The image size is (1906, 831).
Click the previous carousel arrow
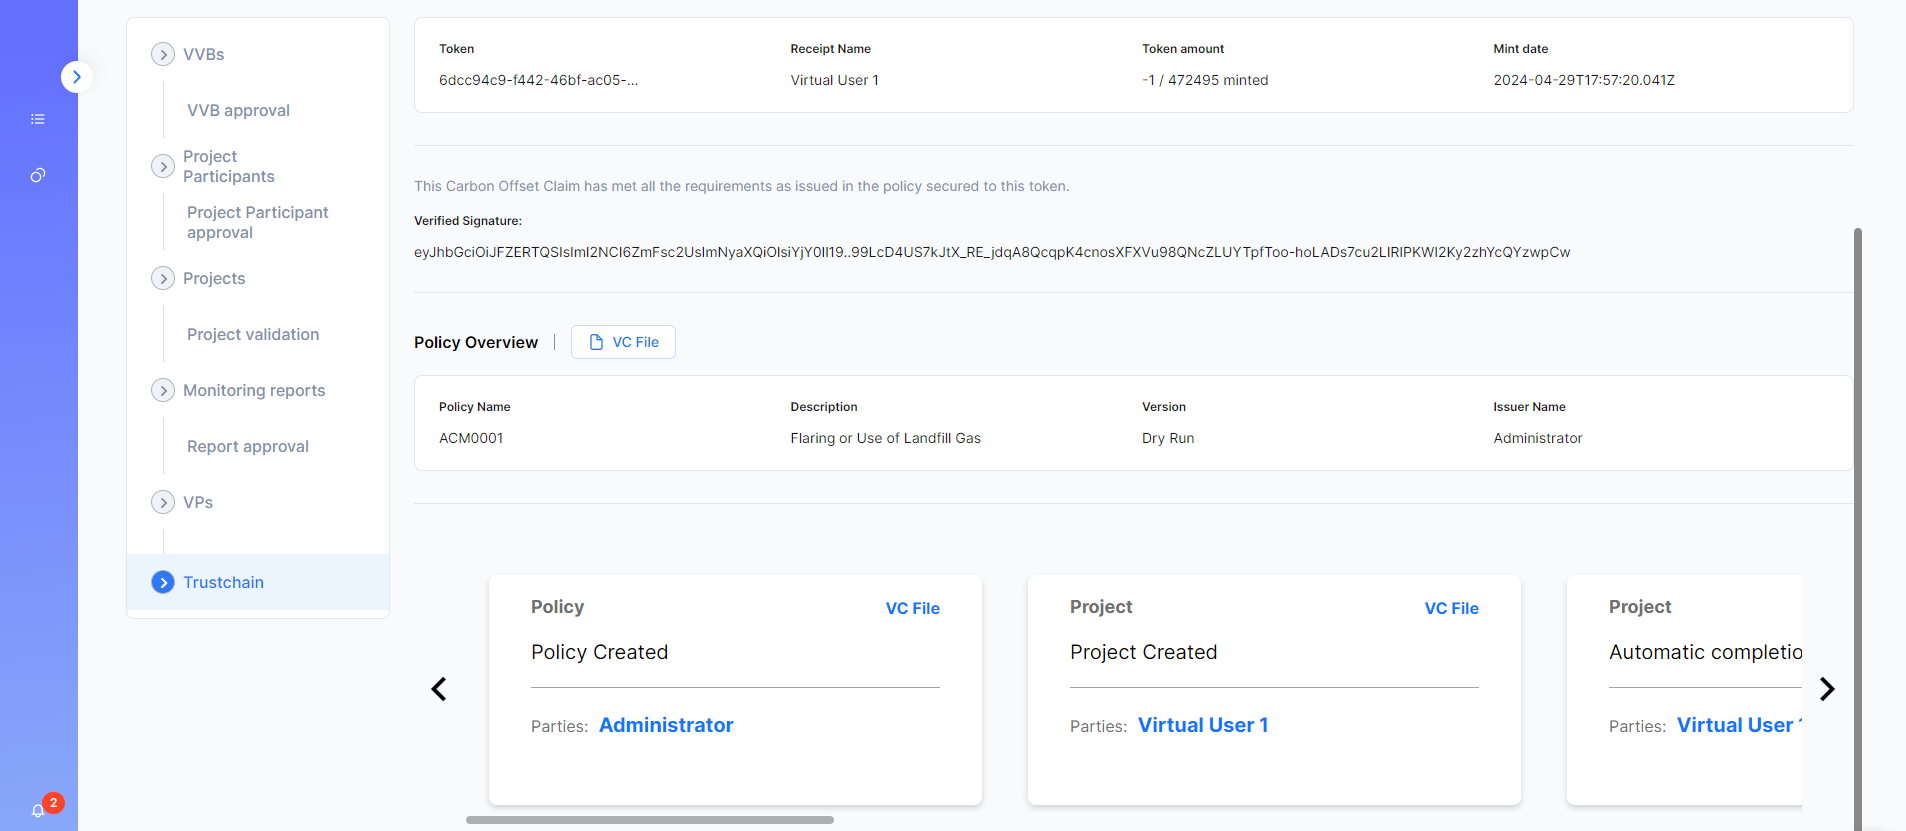439,689
